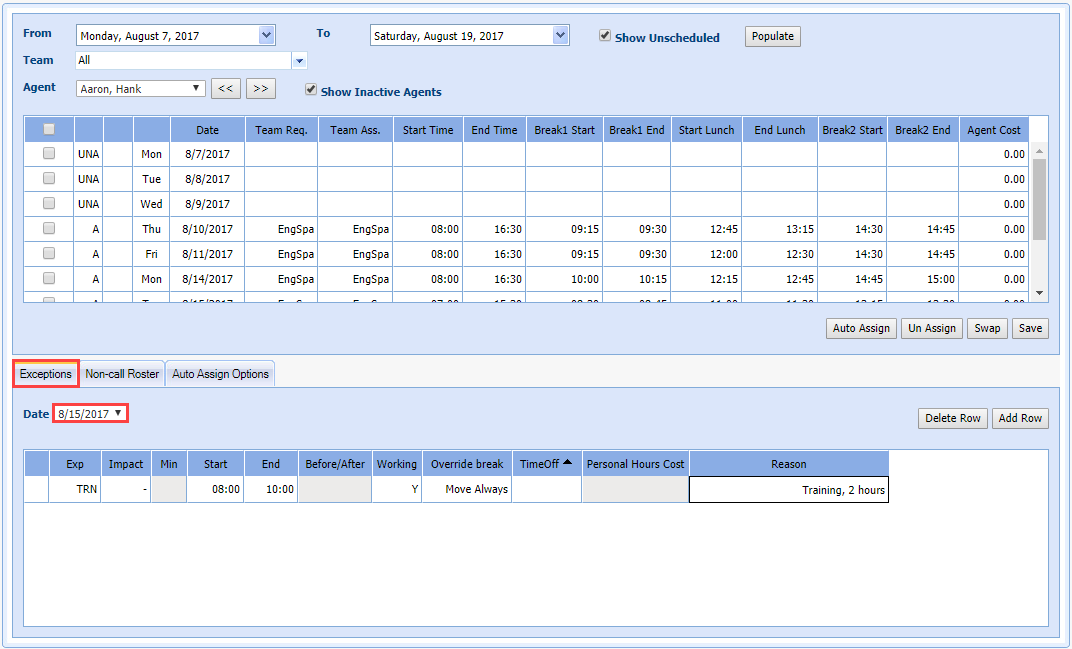Open the Auto Assign Options tab
The height and width of the screenshot is (649, 1072).
220,374
